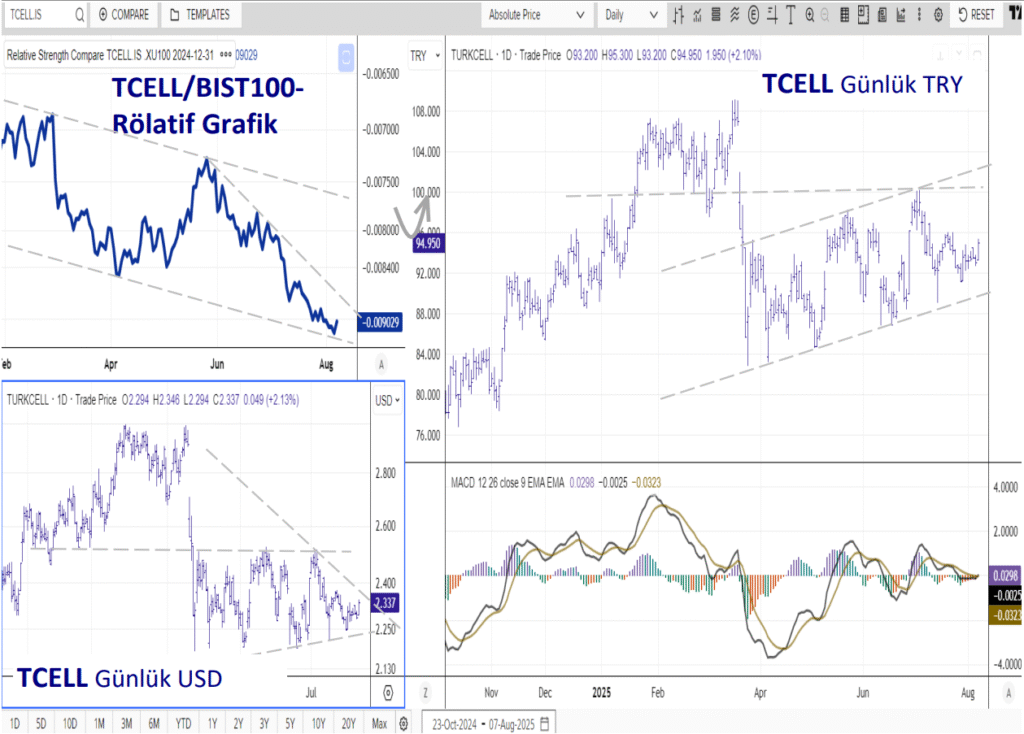Viewport: 1024px width, 734px height.
Task: Select the YTD range tab
Action: (183, 721)
